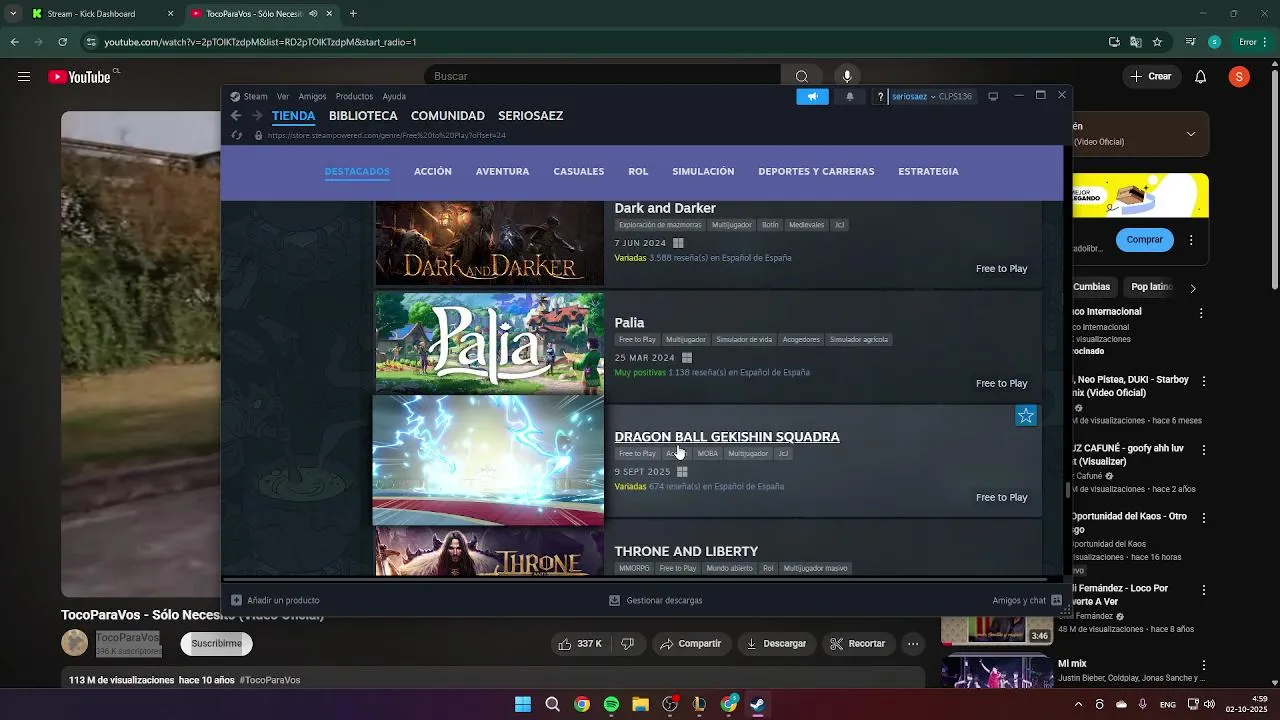1280x720 pixels.
Task: Open the Amigos menu in Steam
Action: (x=312, y=97)
